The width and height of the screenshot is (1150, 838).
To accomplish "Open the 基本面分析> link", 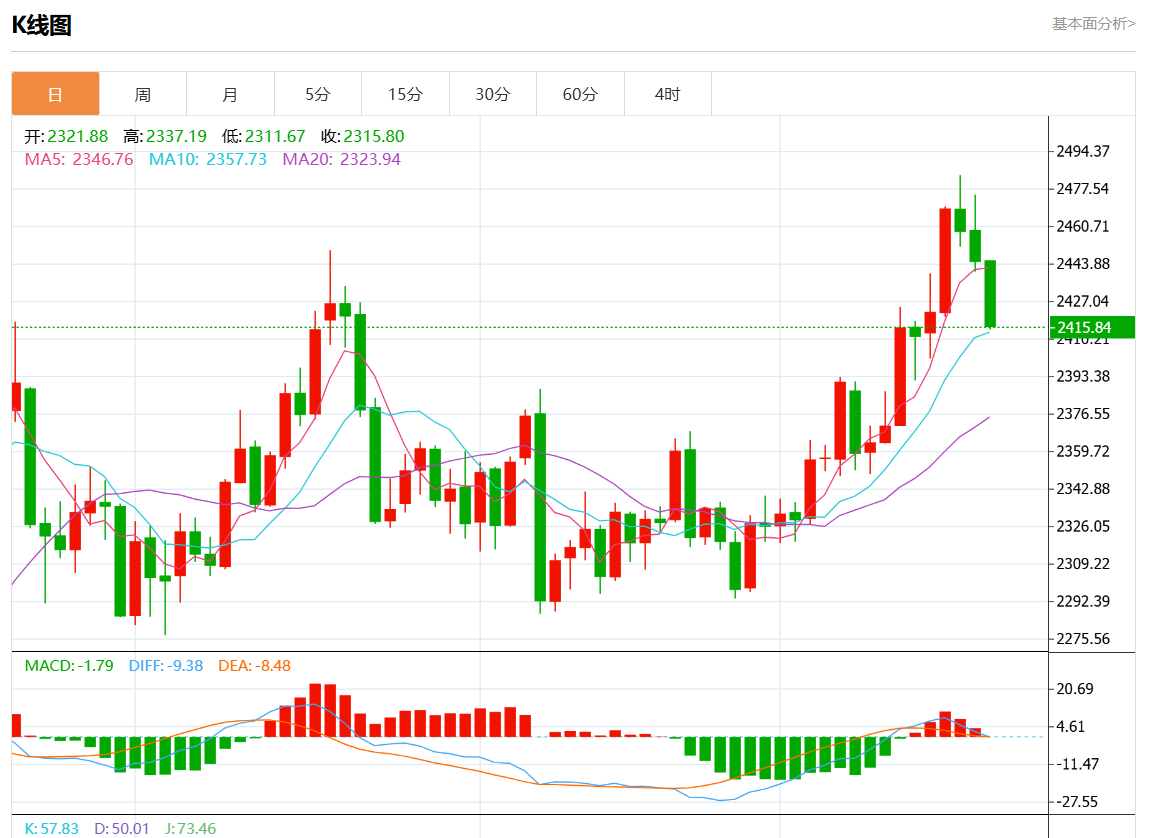I will point(1094,23).
